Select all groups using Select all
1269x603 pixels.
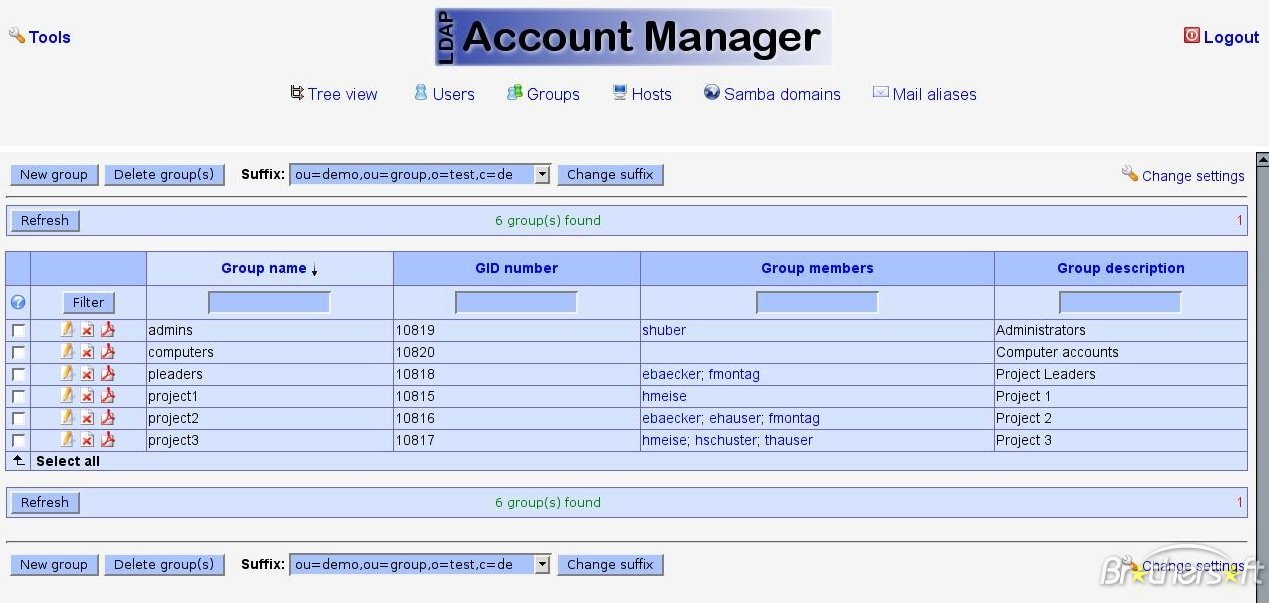click(67, 461)
